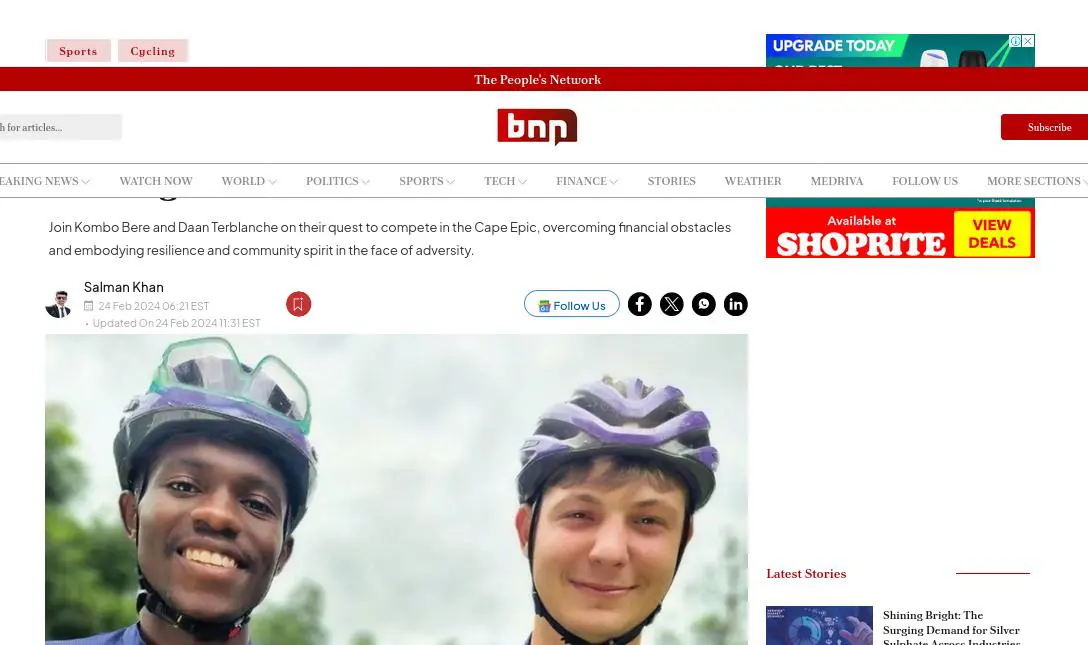Click the Subscribe button
1088x645 pixels.
click(x=1044, y=127)
